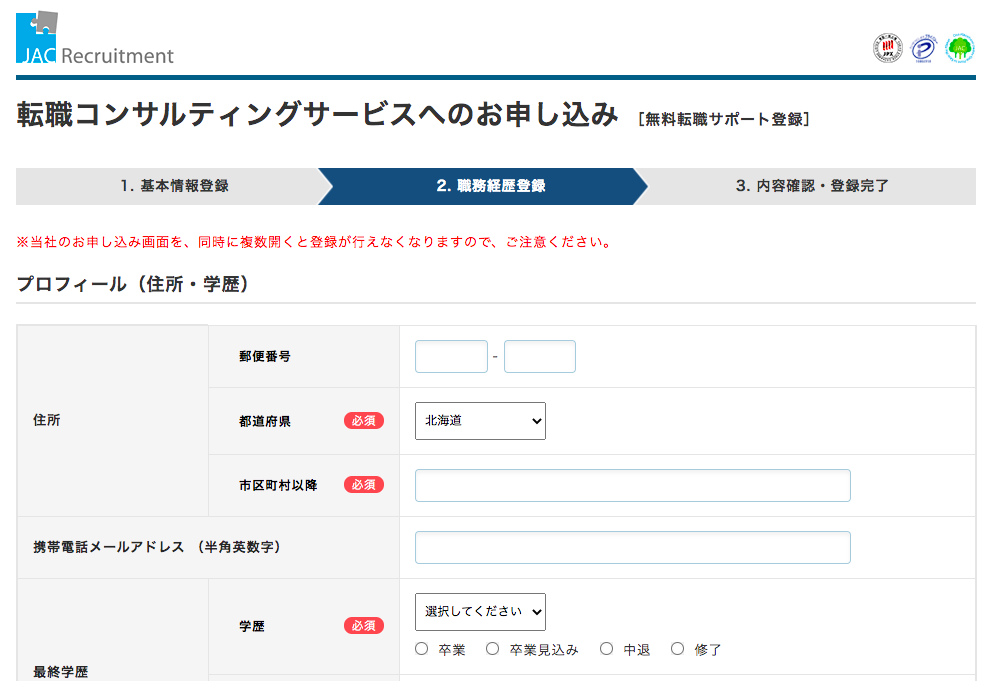Focus the first 郵便番号 input box
The image size is (997, 681).
click(x=451, y=356)
